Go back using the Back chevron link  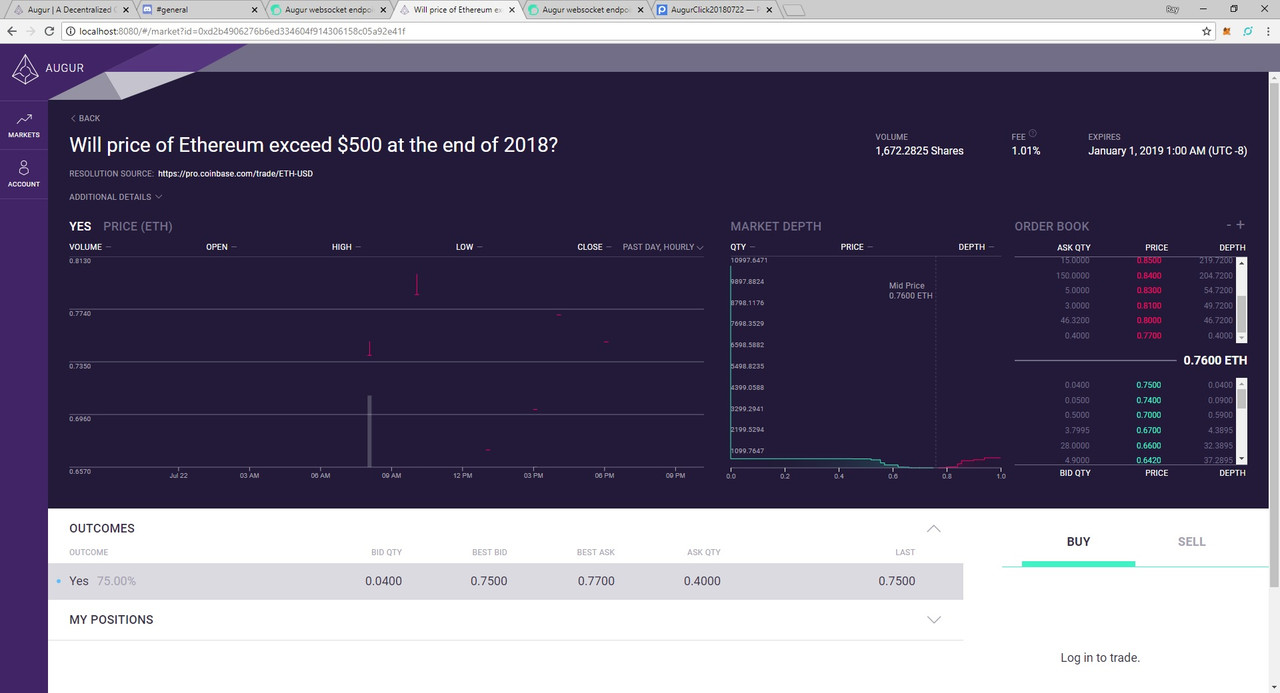point(85,118)
